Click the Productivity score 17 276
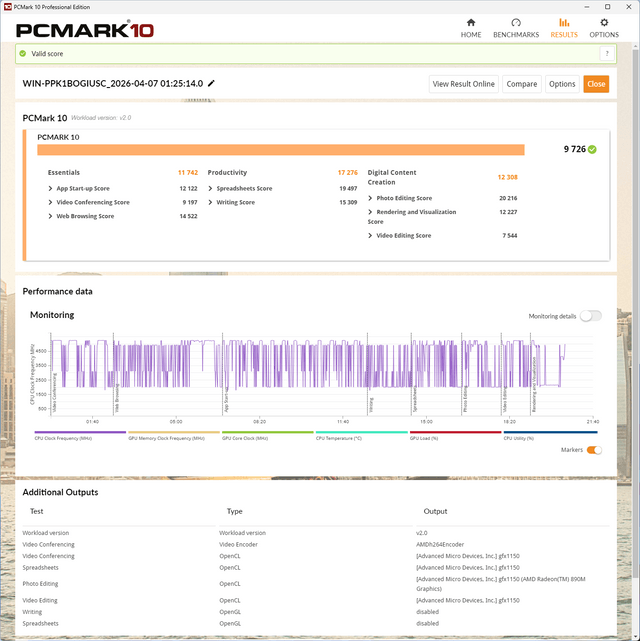The height and width of the screenshot is (641, 640). tap(347, 173)
